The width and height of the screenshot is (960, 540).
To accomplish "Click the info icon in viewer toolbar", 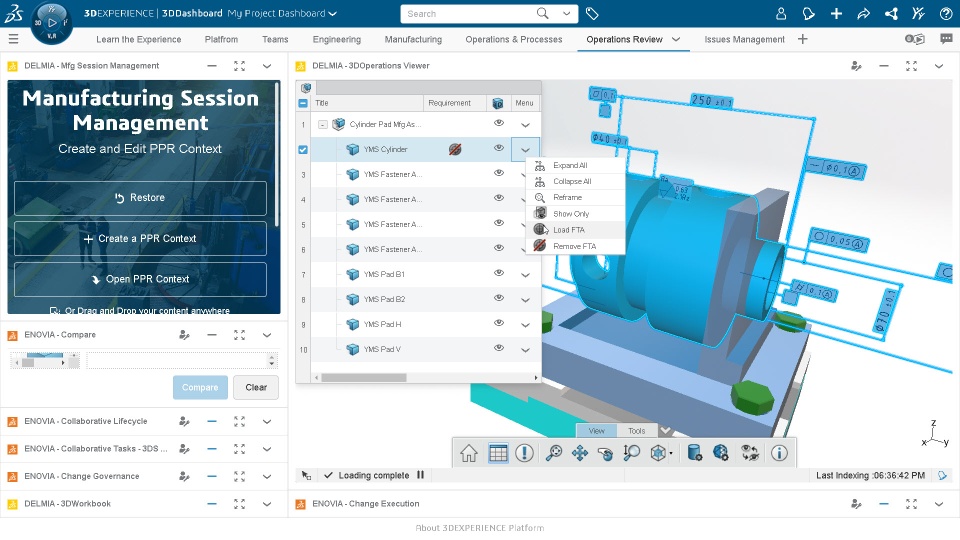I will click(x=779, y=453).
